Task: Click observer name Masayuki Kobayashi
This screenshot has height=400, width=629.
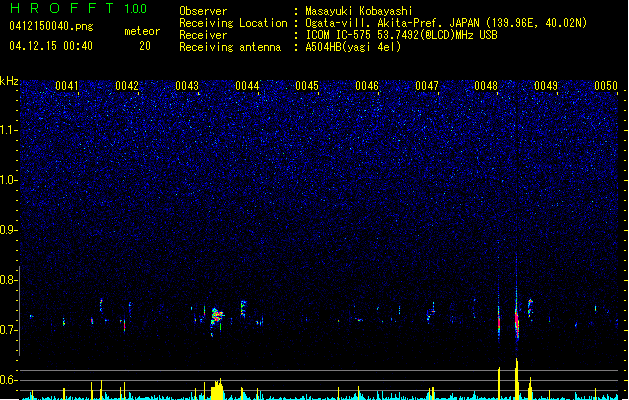Action: (359, 11)
